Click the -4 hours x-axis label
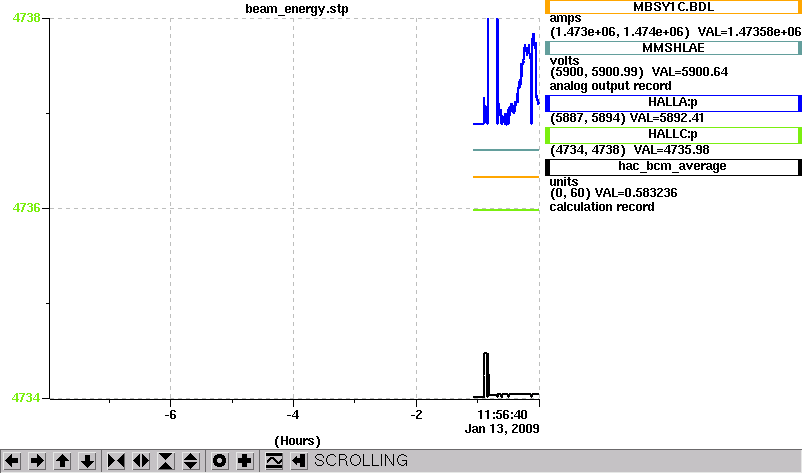Screen dimensions: 802x473 (293, 415)
